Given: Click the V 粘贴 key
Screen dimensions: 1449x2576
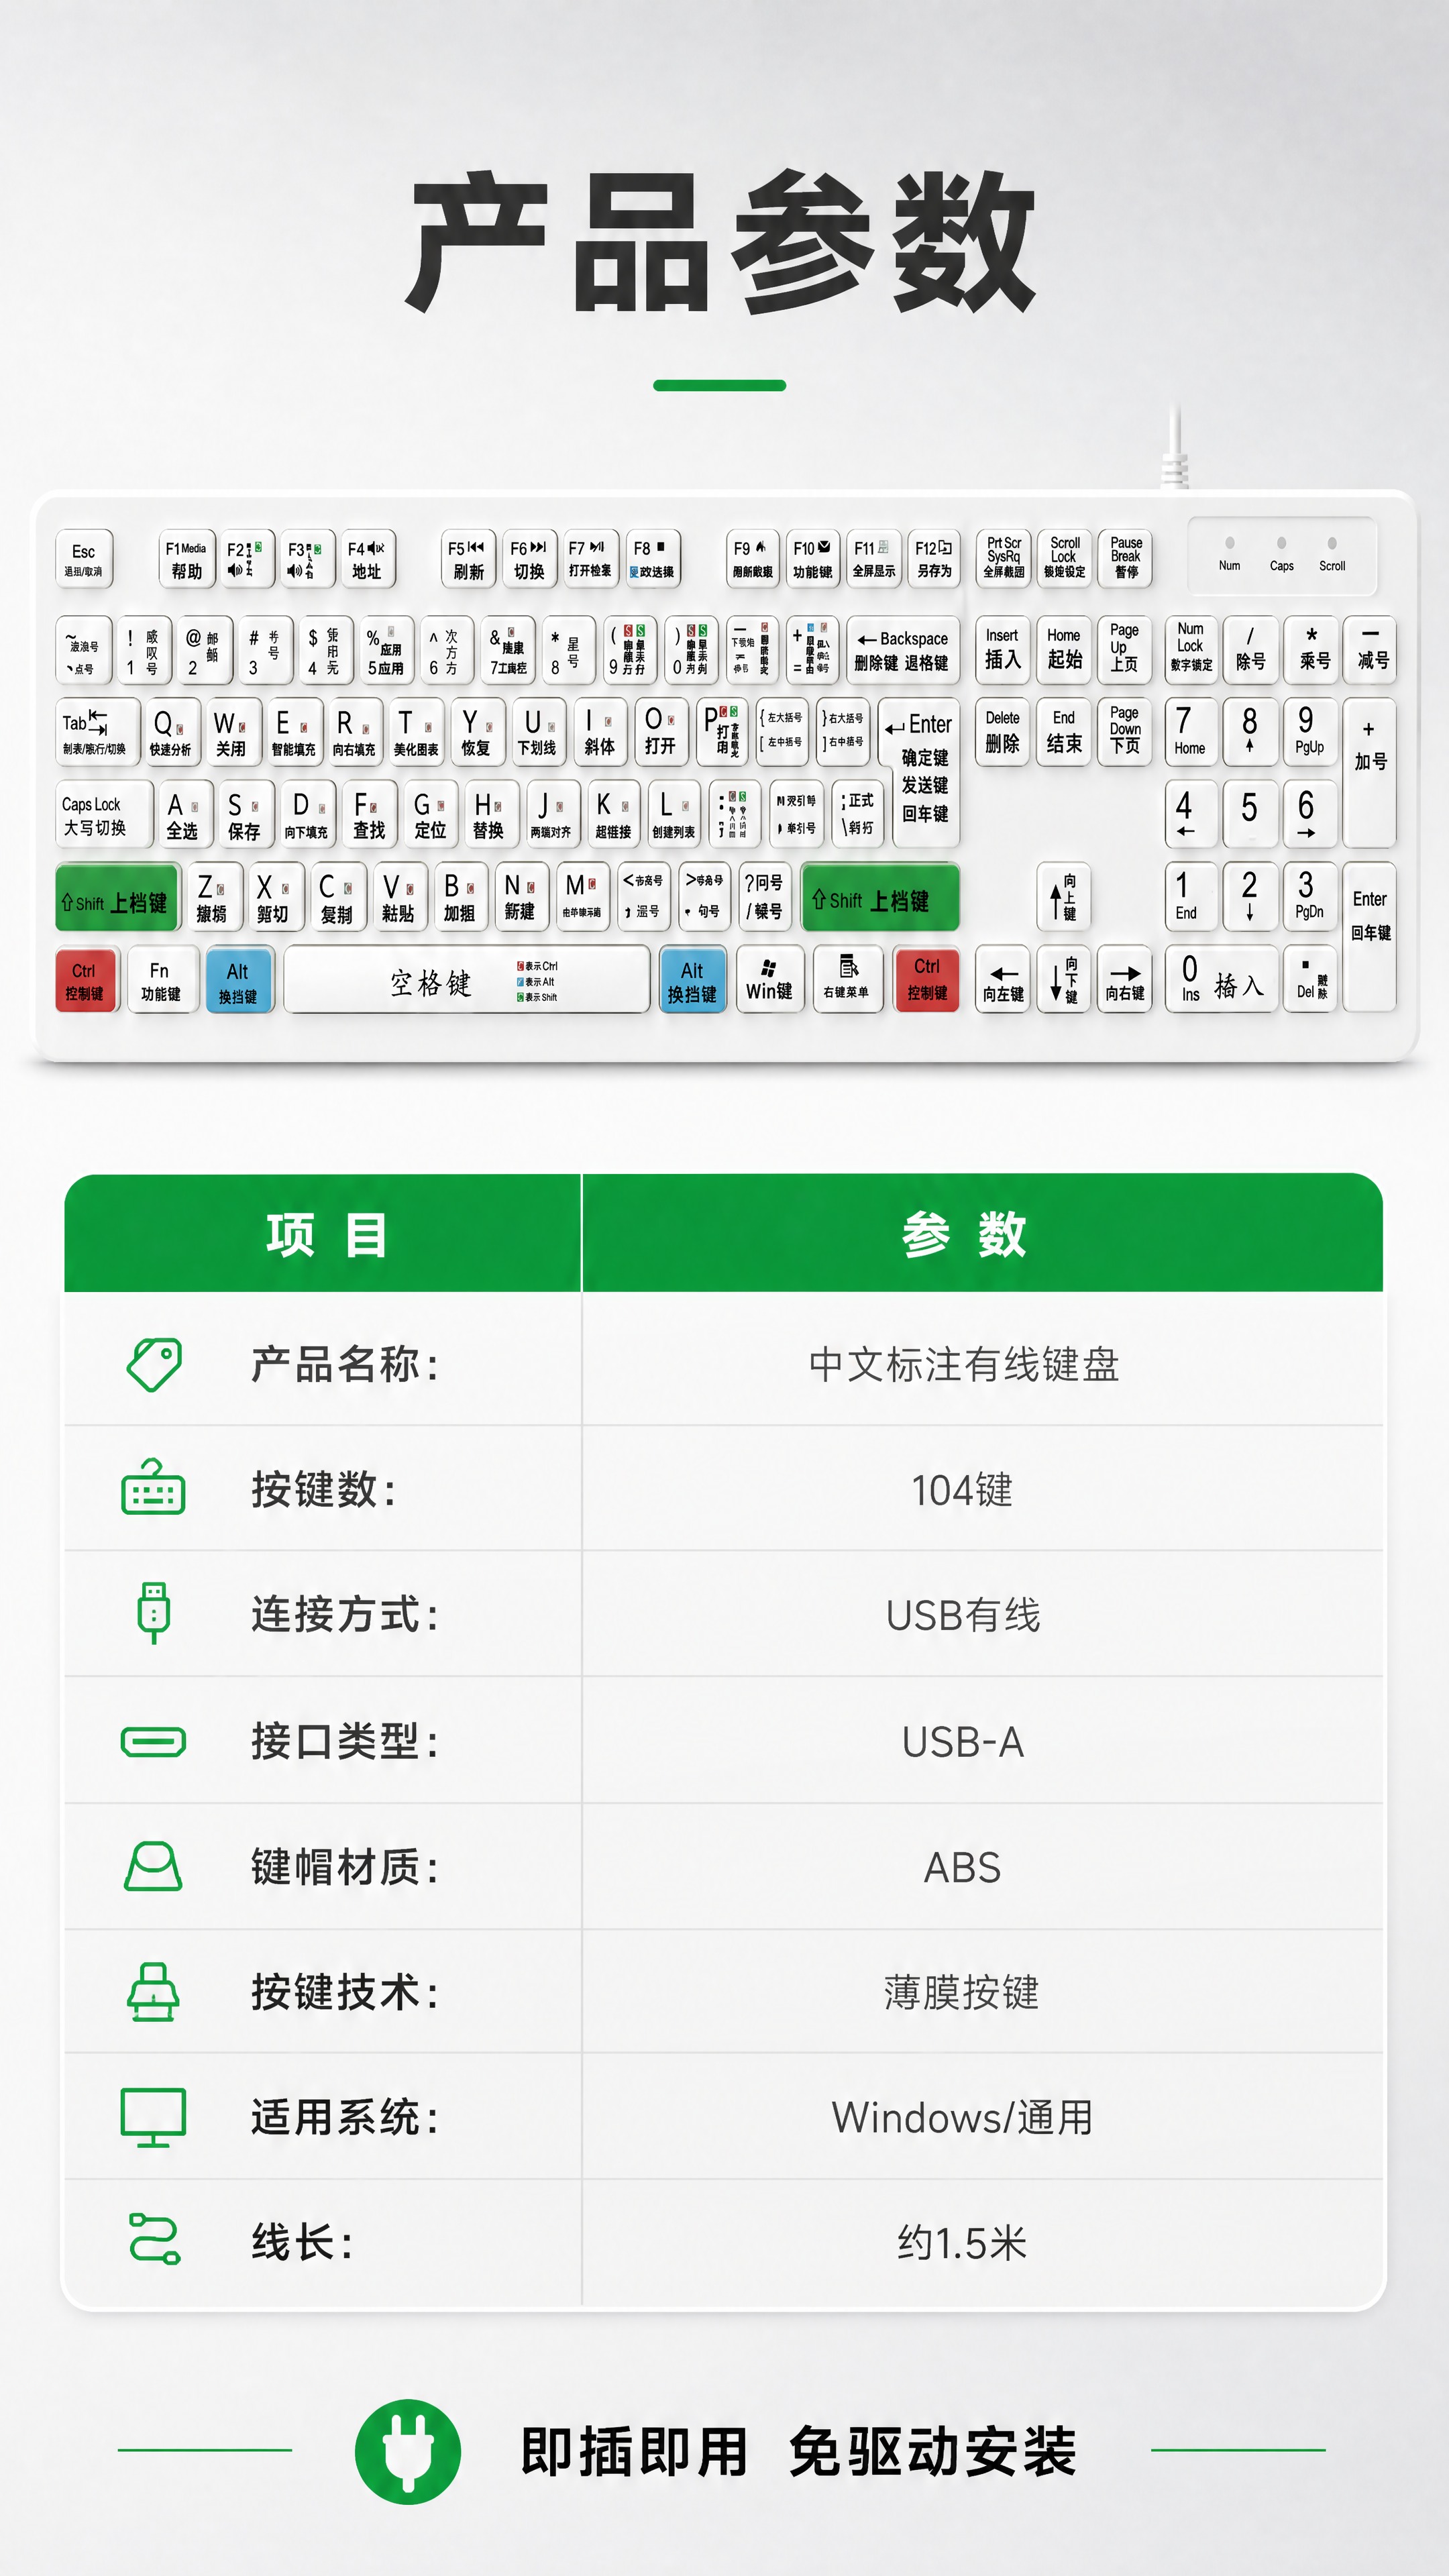Looking at the screenshot, I should tap(398, 897).
